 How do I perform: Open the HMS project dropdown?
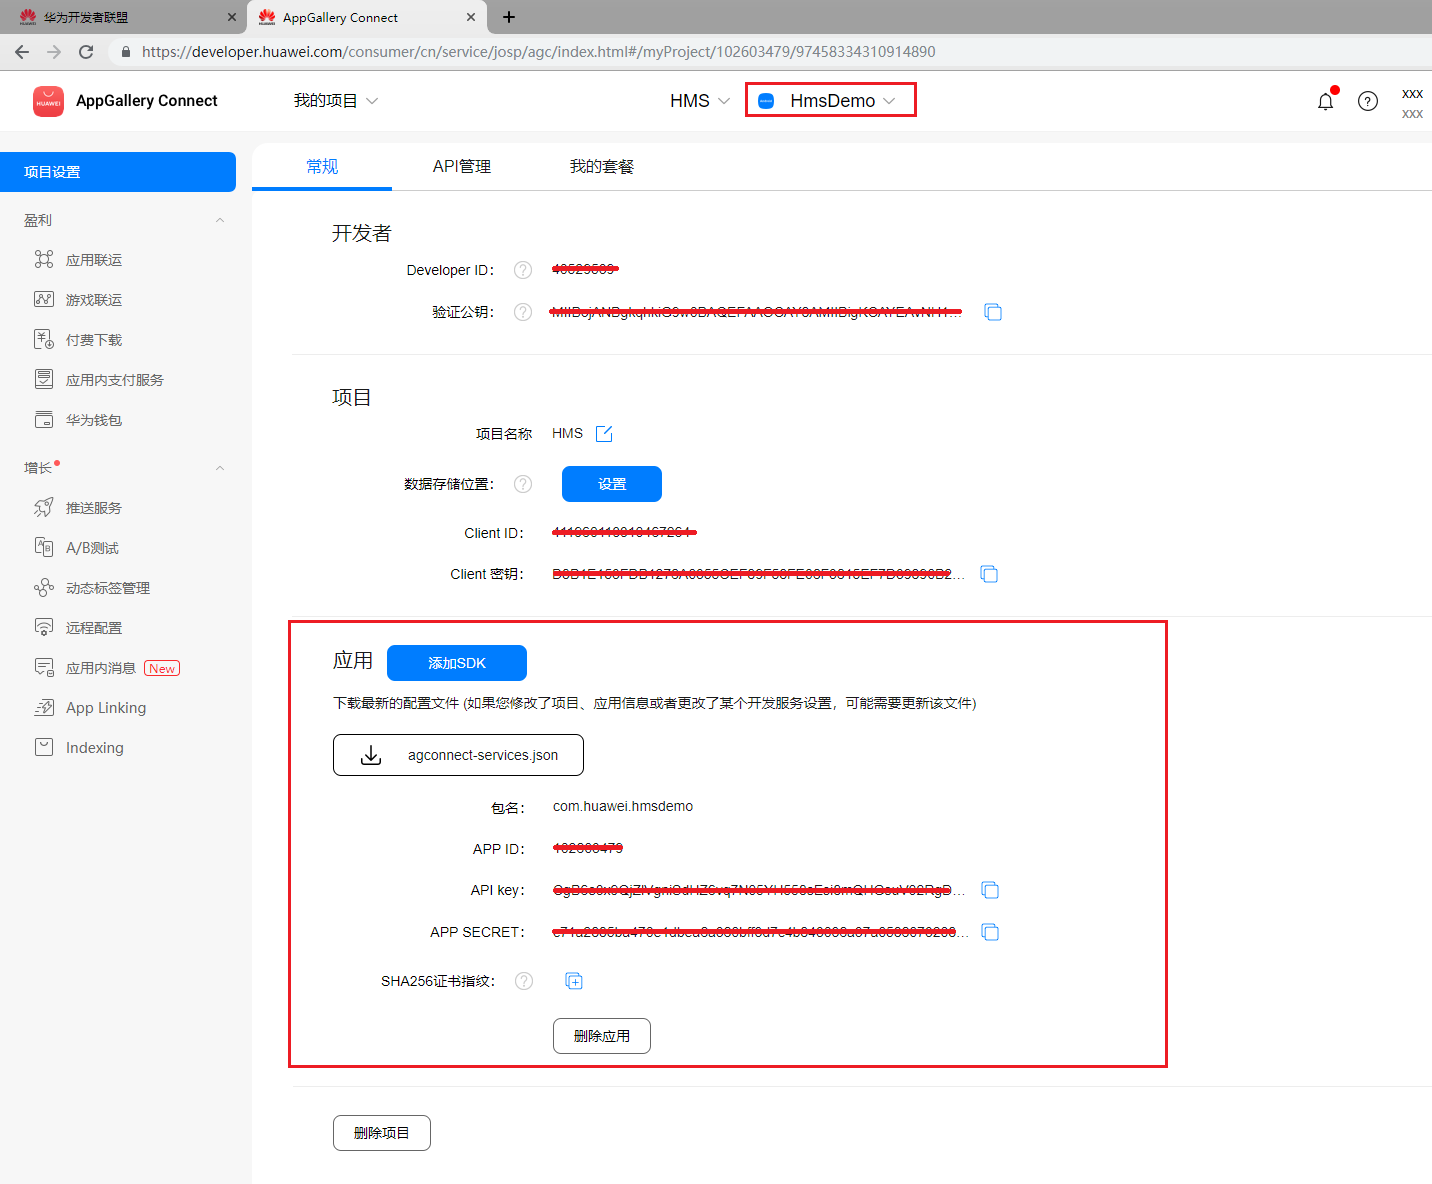coord(700,101)
